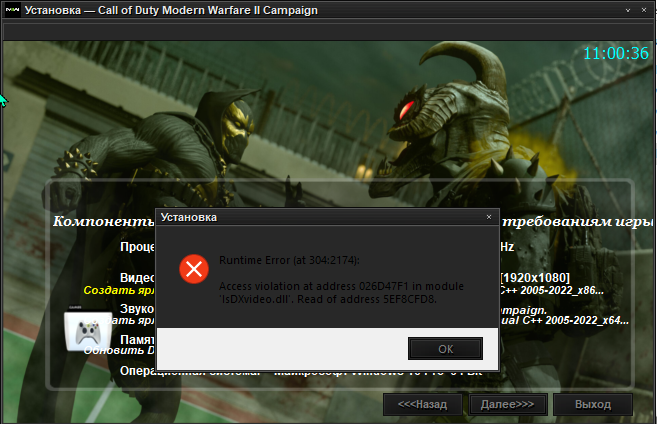Click the red error X icon
This screenshot has width=657, height=424.
(x=192, y=269)
